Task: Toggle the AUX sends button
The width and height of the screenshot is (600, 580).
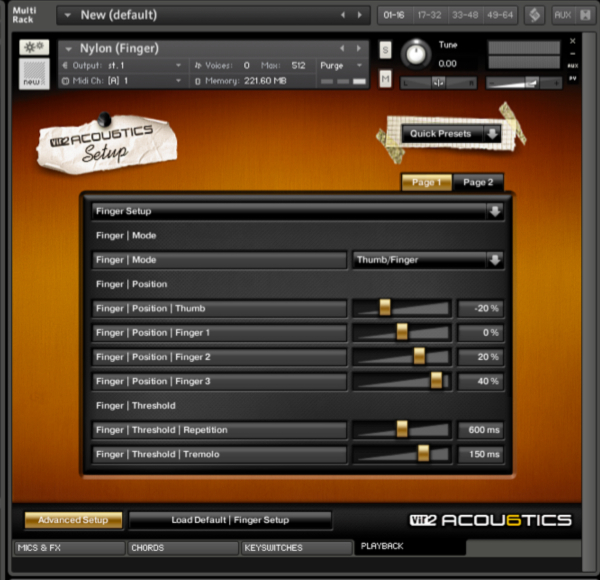Action: pyautogui.click(x=563, y=15)
